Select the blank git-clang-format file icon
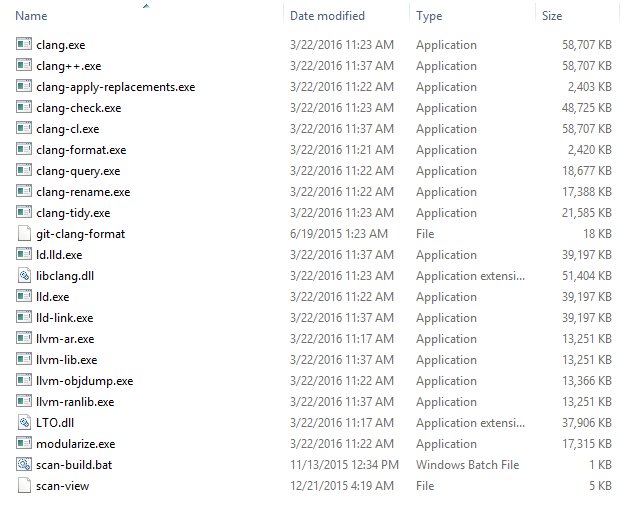 pos(24,233)
